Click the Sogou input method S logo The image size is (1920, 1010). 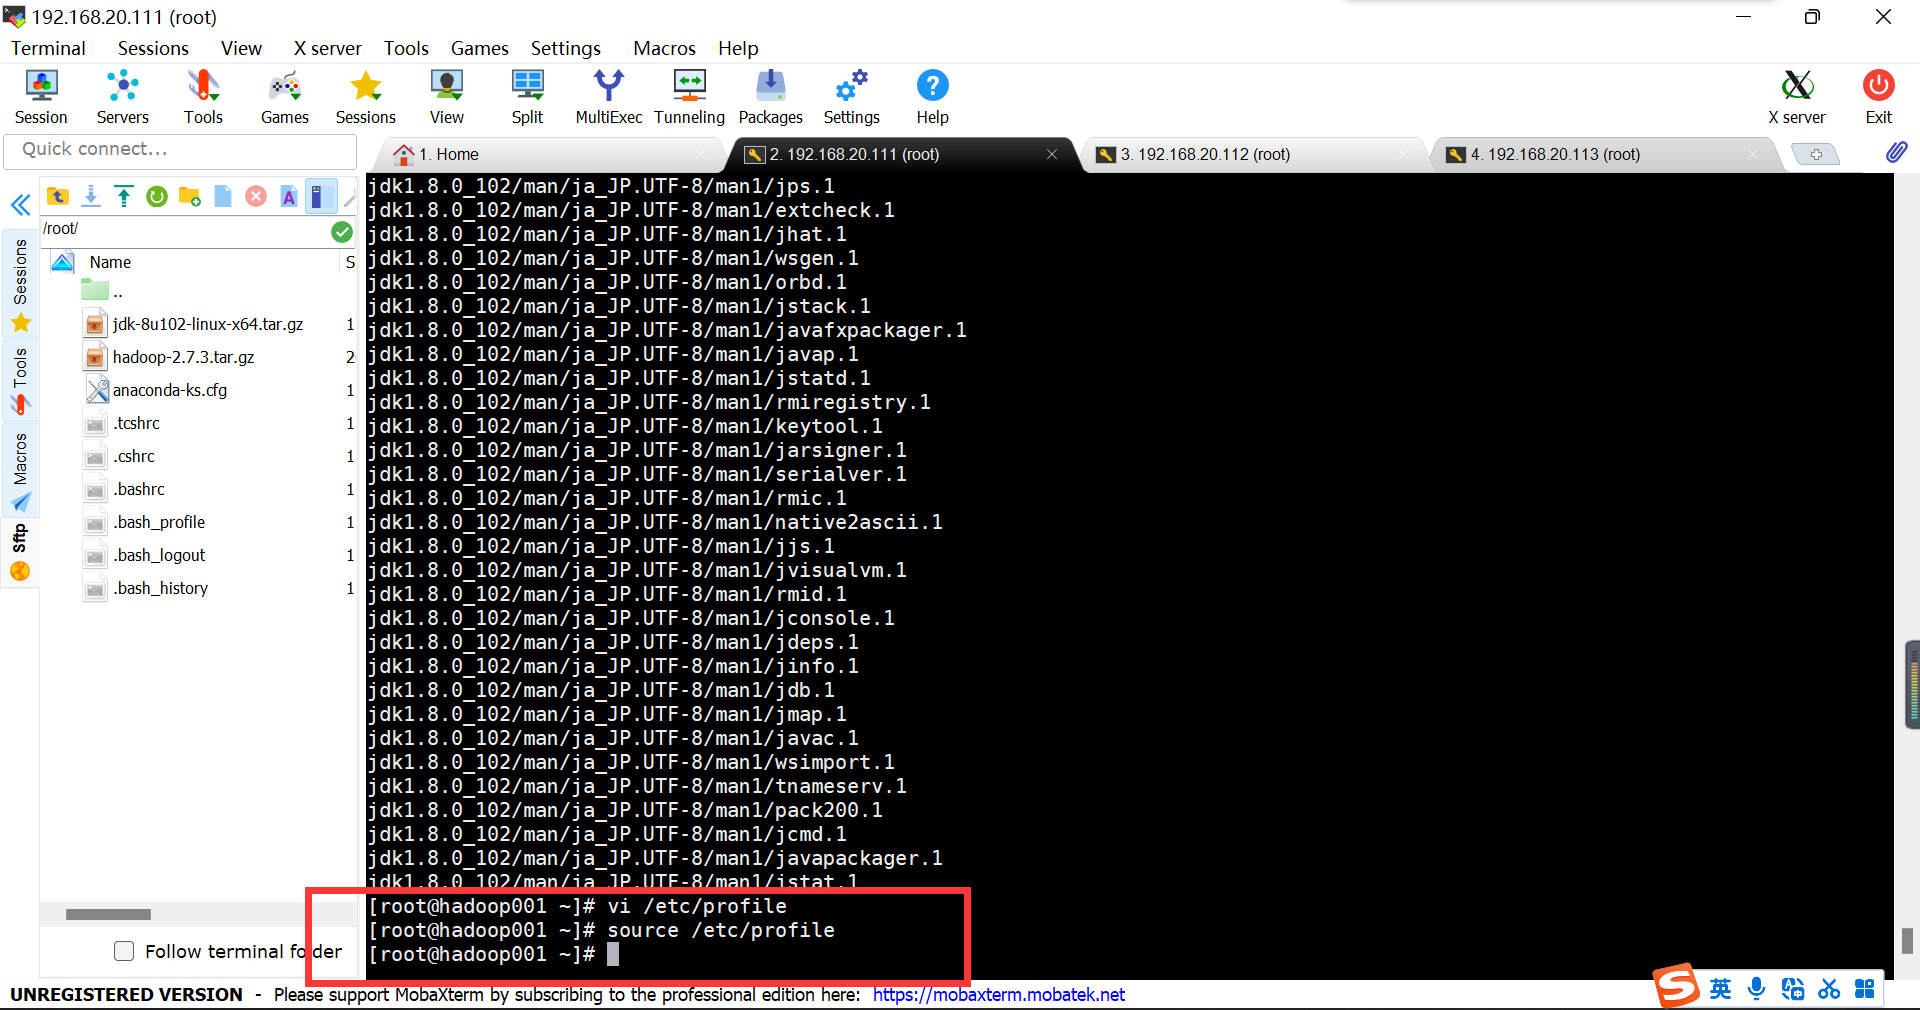pos(1677,987)
